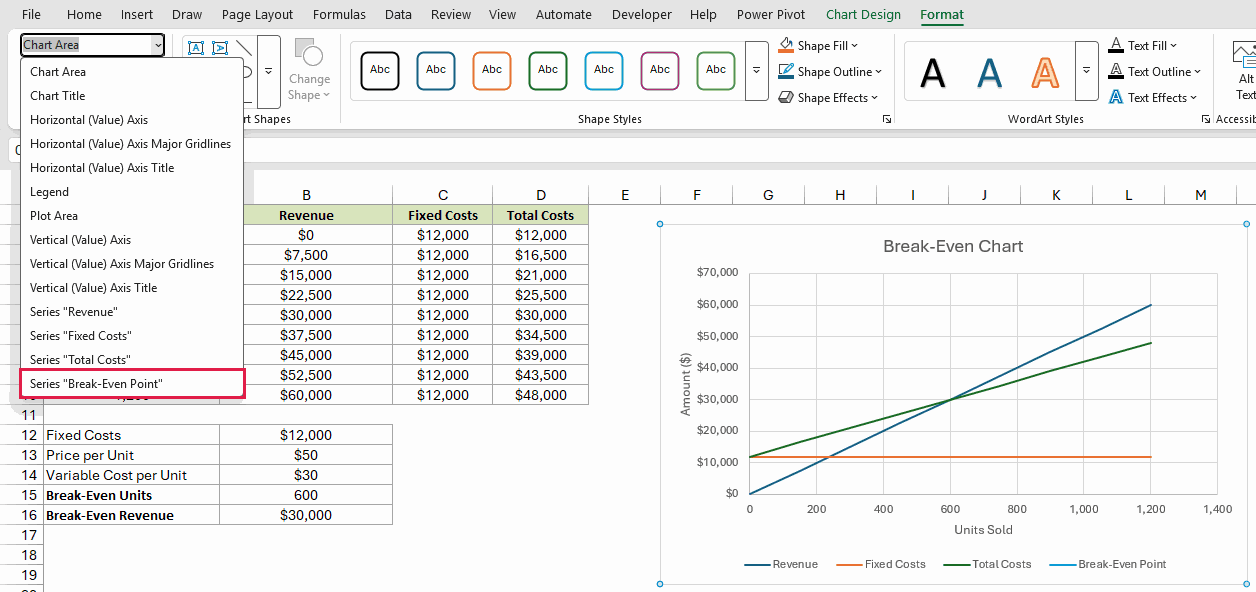Click the Text Fill icon
This screenshot has width=1256, height=592.
1116,45
